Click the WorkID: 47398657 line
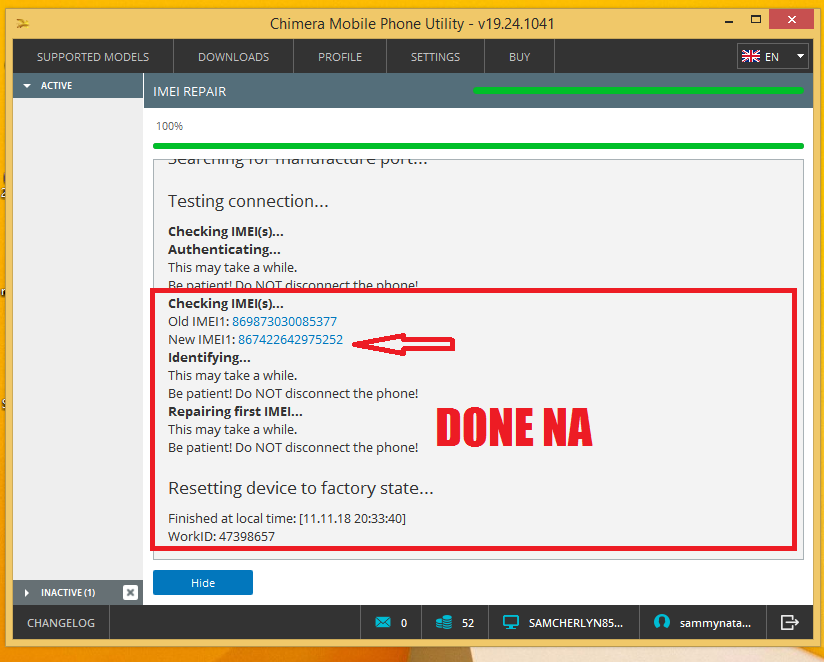824x662 pixels. 221,536
